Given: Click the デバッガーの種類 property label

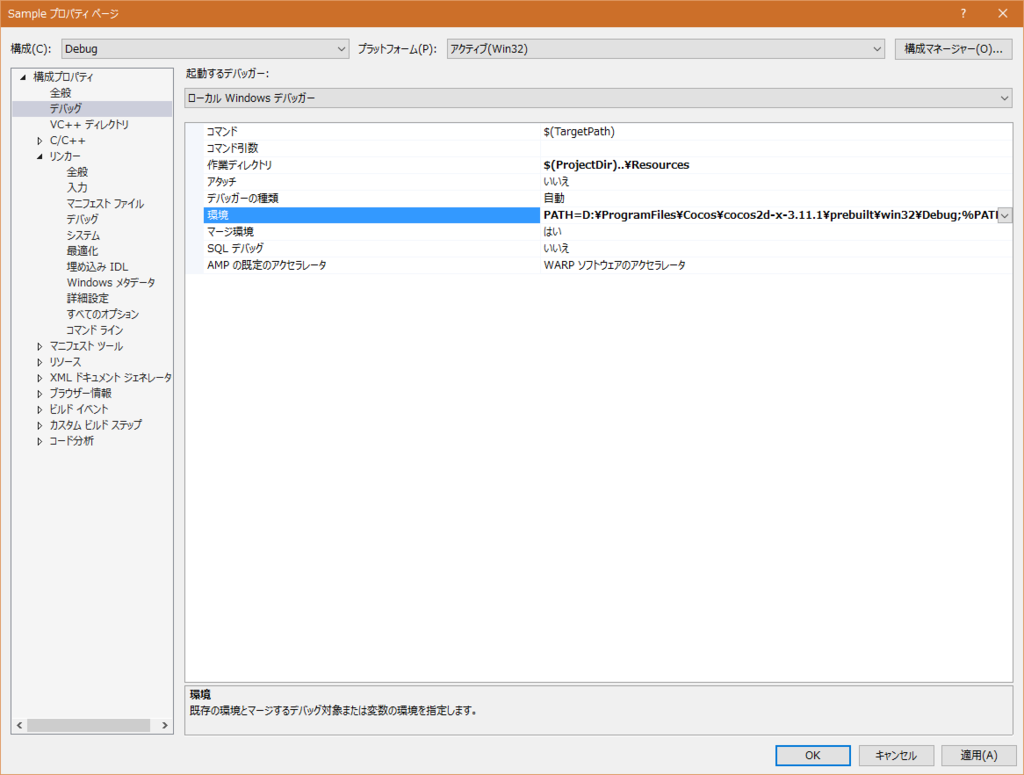Looking at the screenshot, I should [242, 198].
